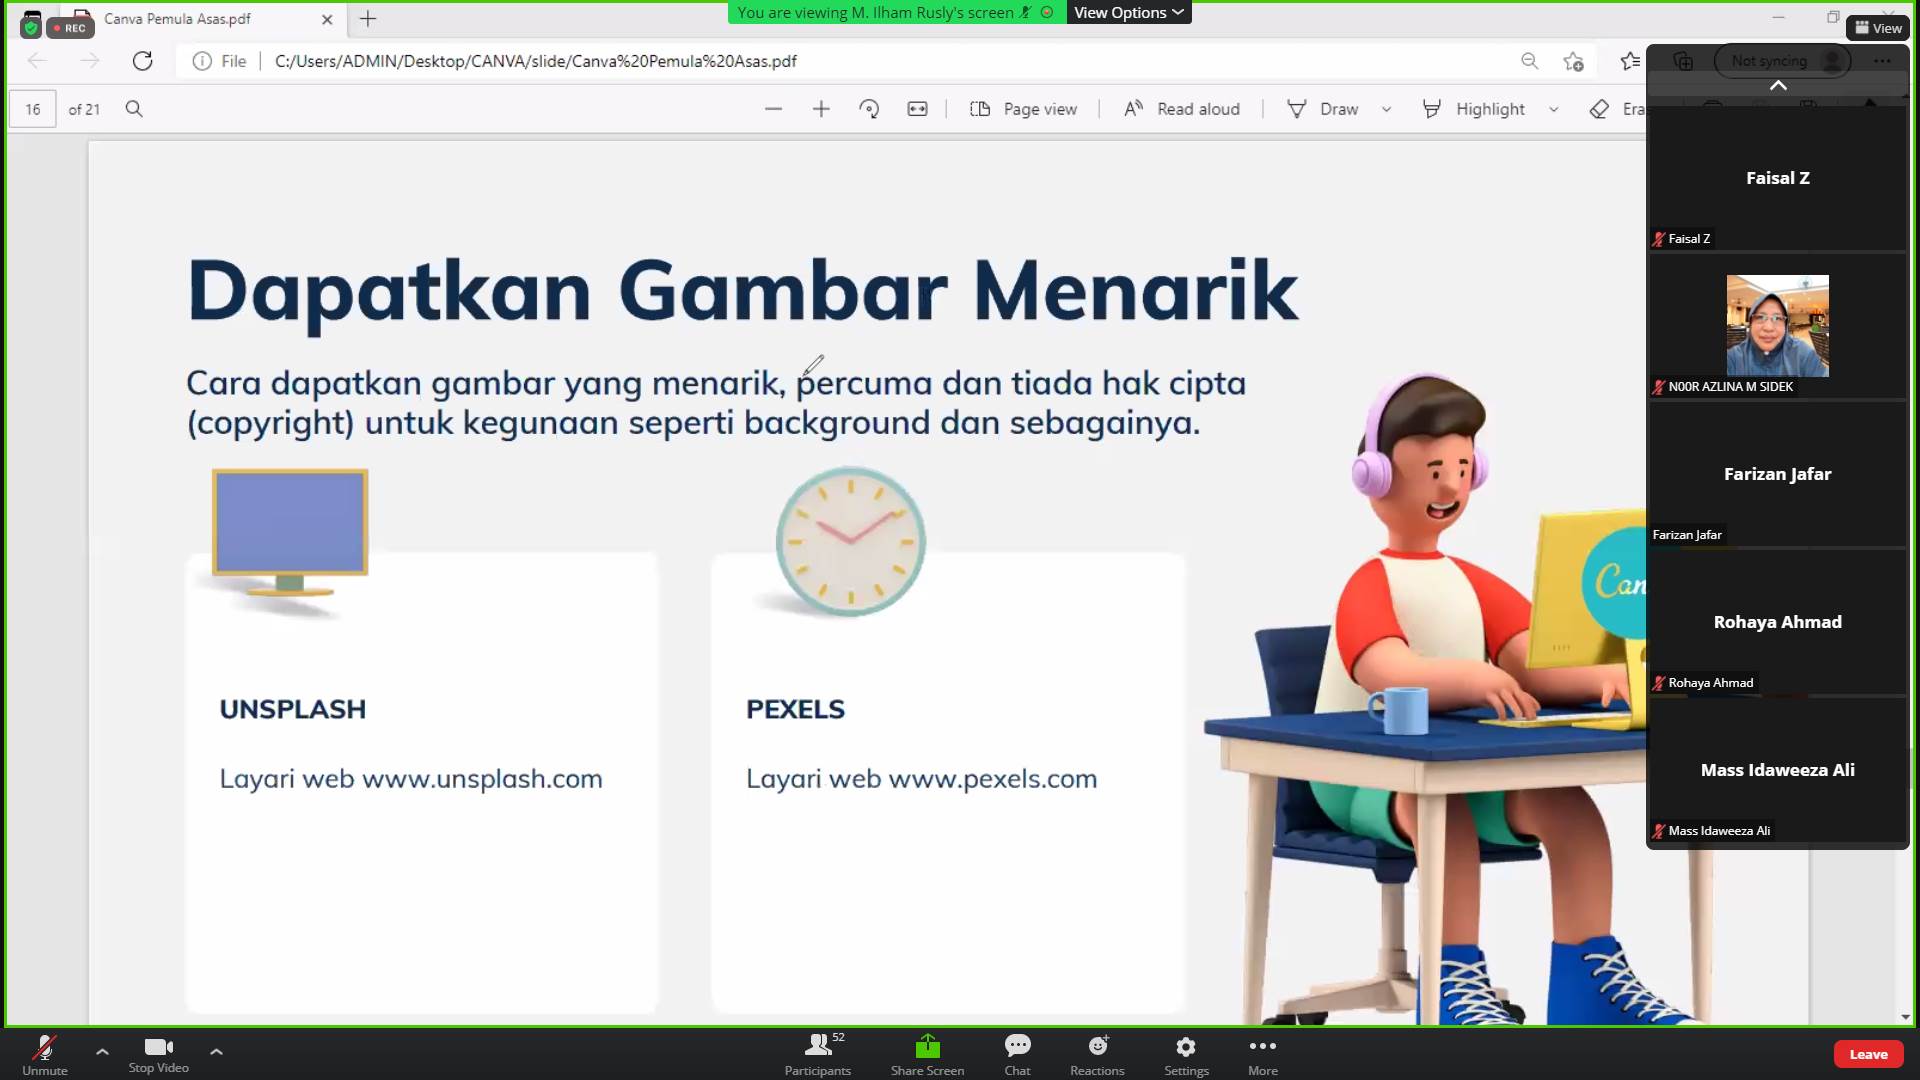Start Share Screen
This screenshot has width=1920, height=1080.
[x=927, y=1055]
